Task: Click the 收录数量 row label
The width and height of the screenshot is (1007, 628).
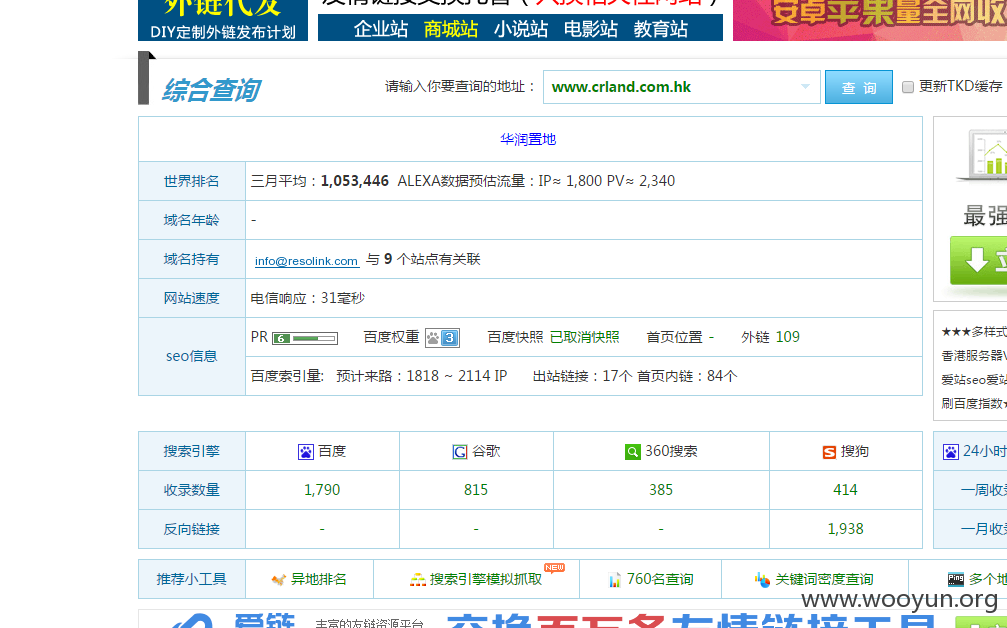Action: click(x=191, y=490)
